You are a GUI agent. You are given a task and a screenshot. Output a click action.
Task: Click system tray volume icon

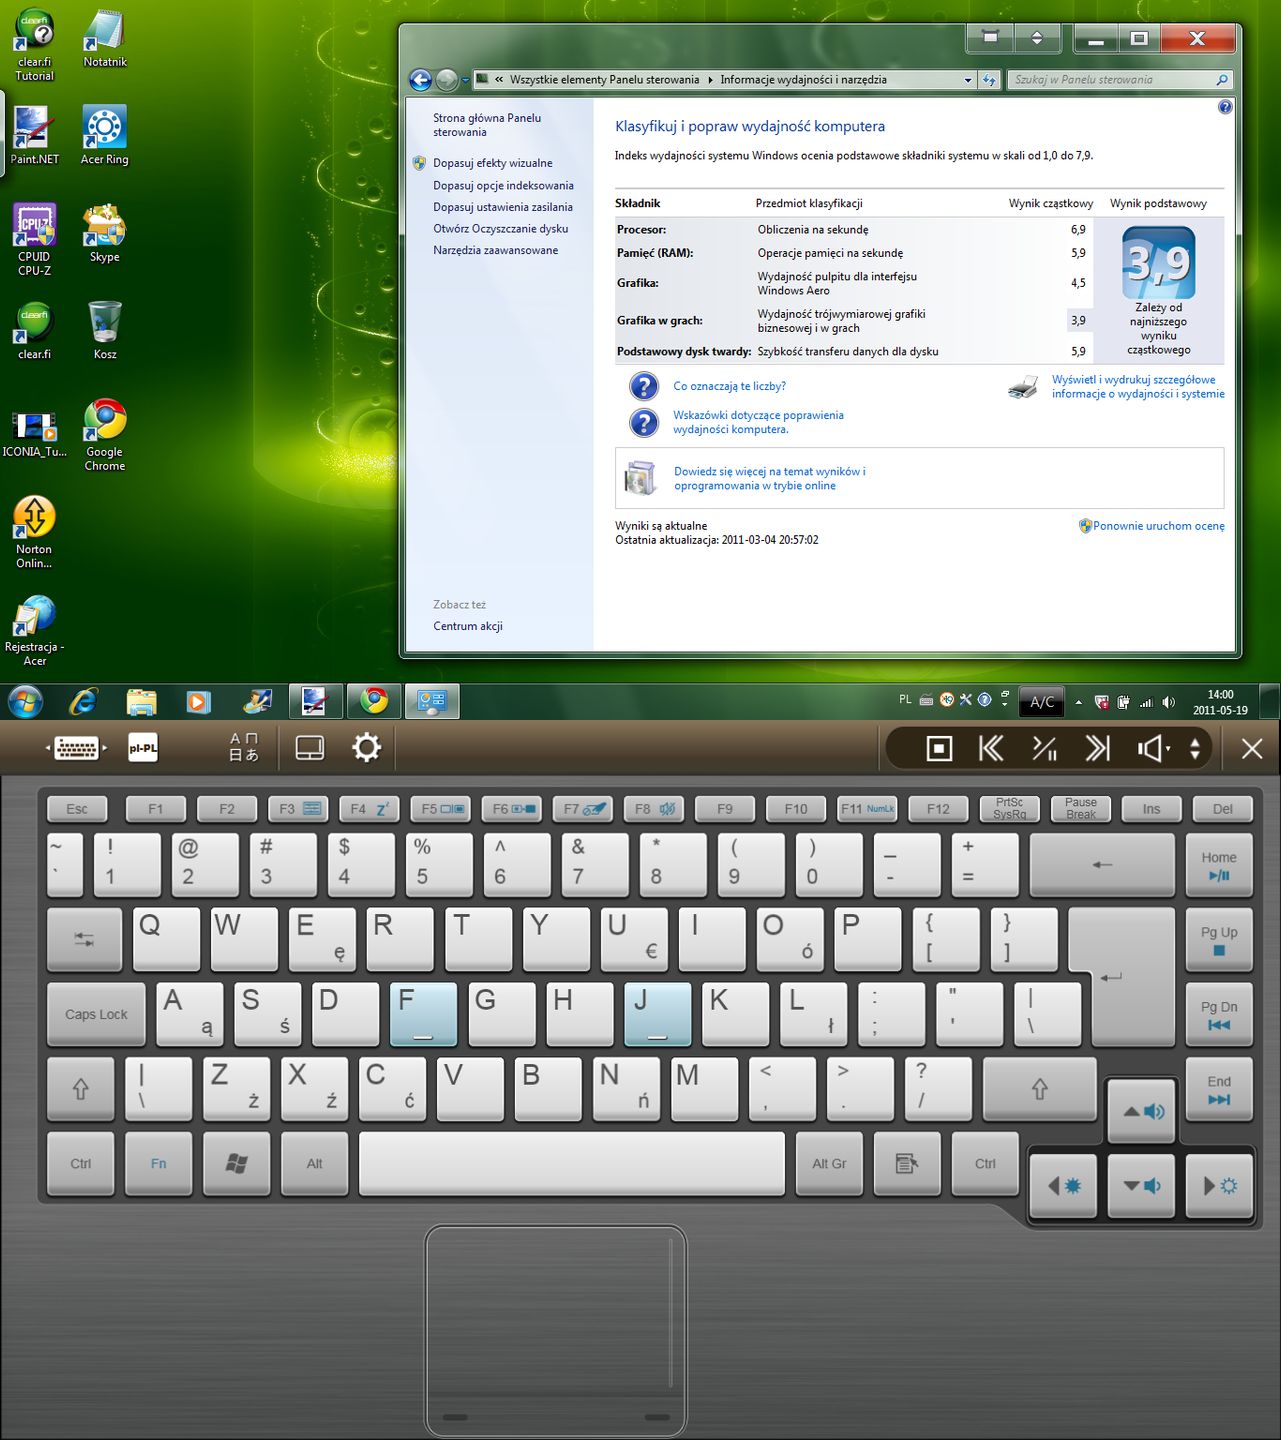1168,702
